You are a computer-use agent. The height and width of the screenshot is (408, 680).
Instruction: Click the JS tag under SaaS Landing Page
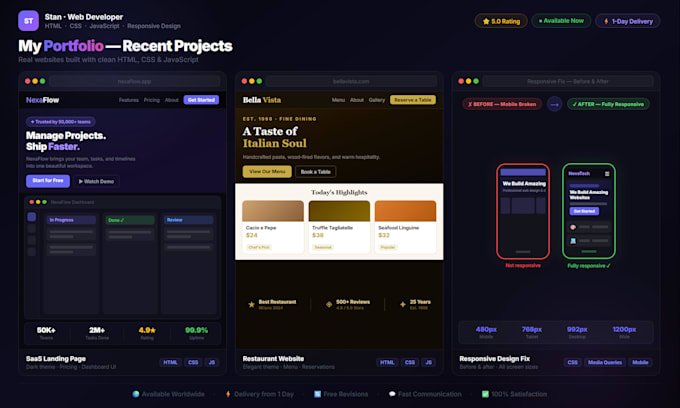click(212, 362)
